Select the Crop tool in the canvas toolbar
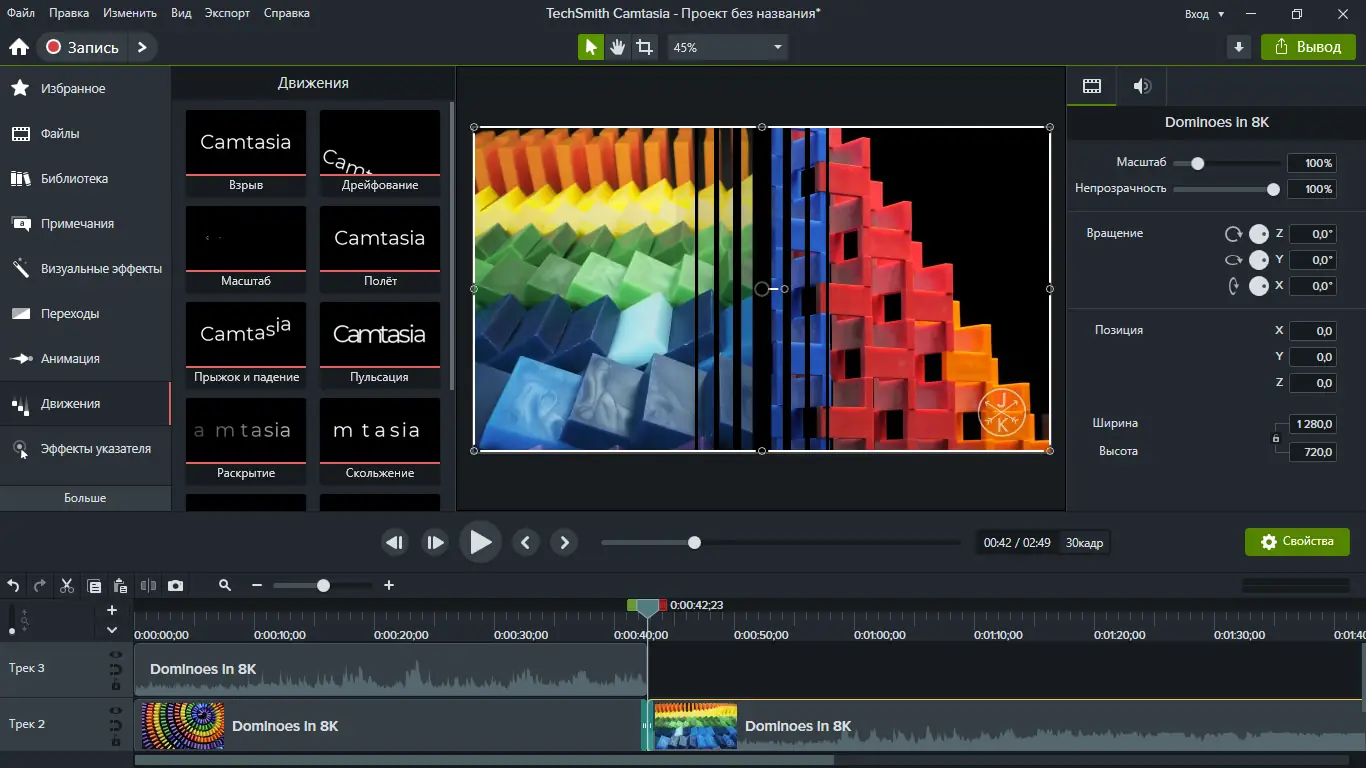 (x=645, y=47)
